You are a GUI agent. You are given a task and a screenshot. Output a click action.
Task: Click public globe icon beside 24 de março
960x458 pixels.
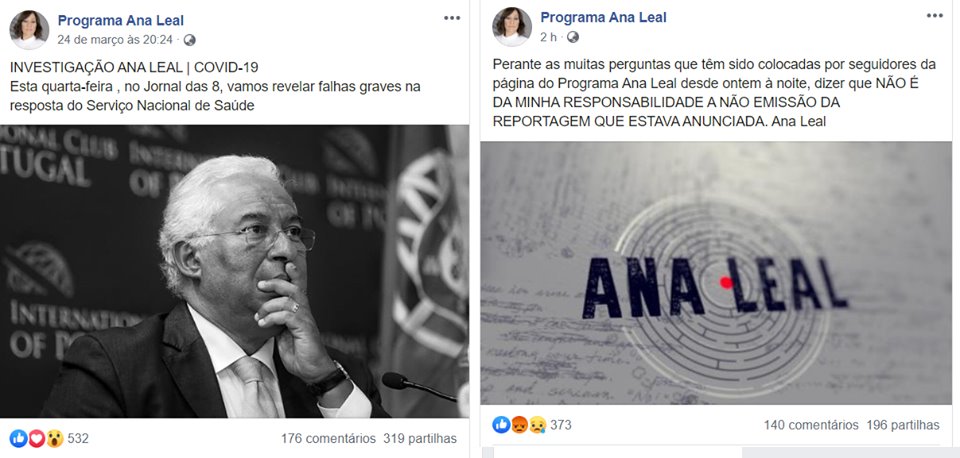(x=190, y=40)
